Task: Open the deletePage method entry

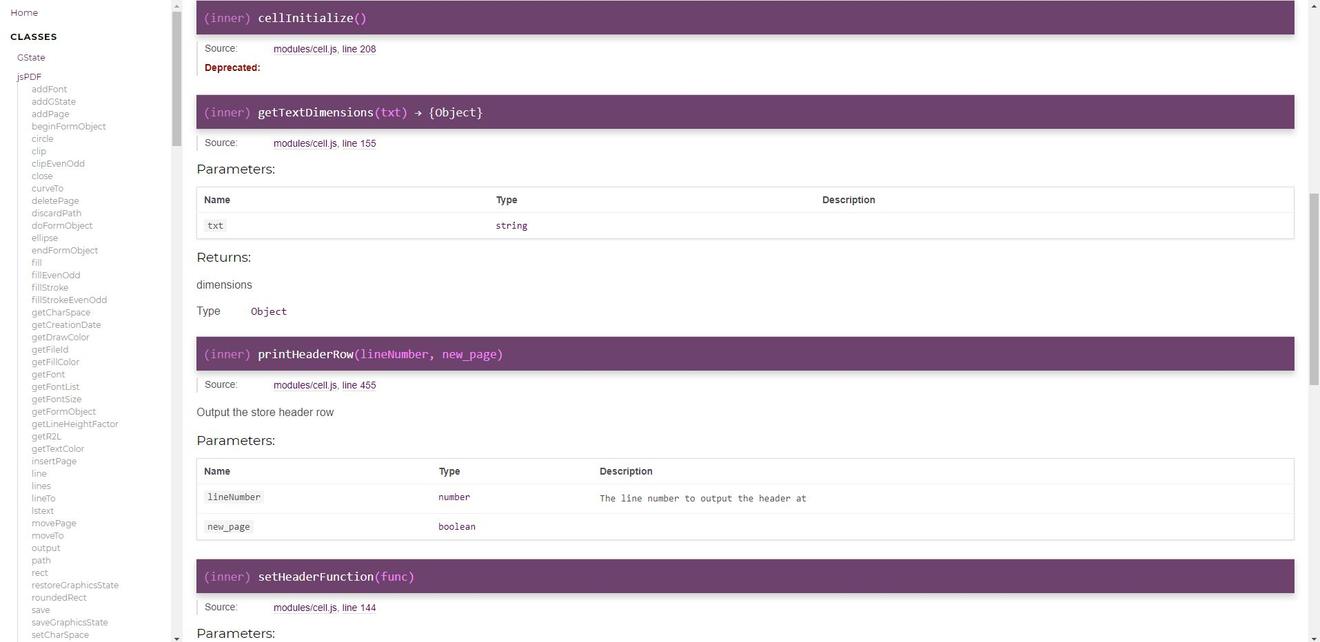Action: point(55,201)
